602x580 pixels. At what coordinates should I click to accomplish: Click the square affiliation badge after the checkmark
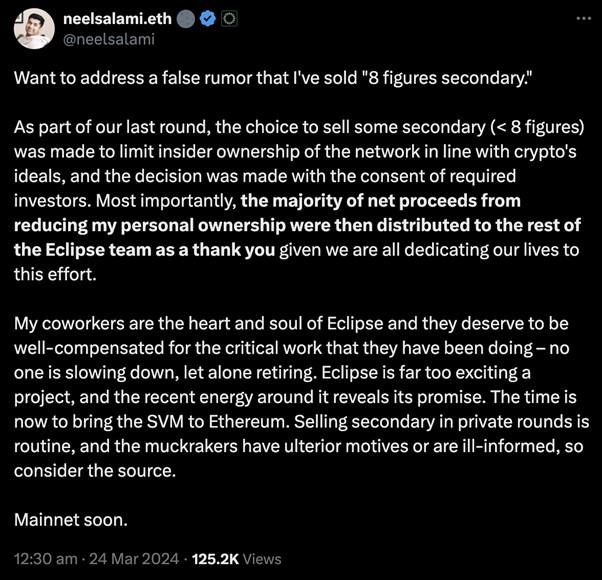pyautogui.click(x=228, y=19)
